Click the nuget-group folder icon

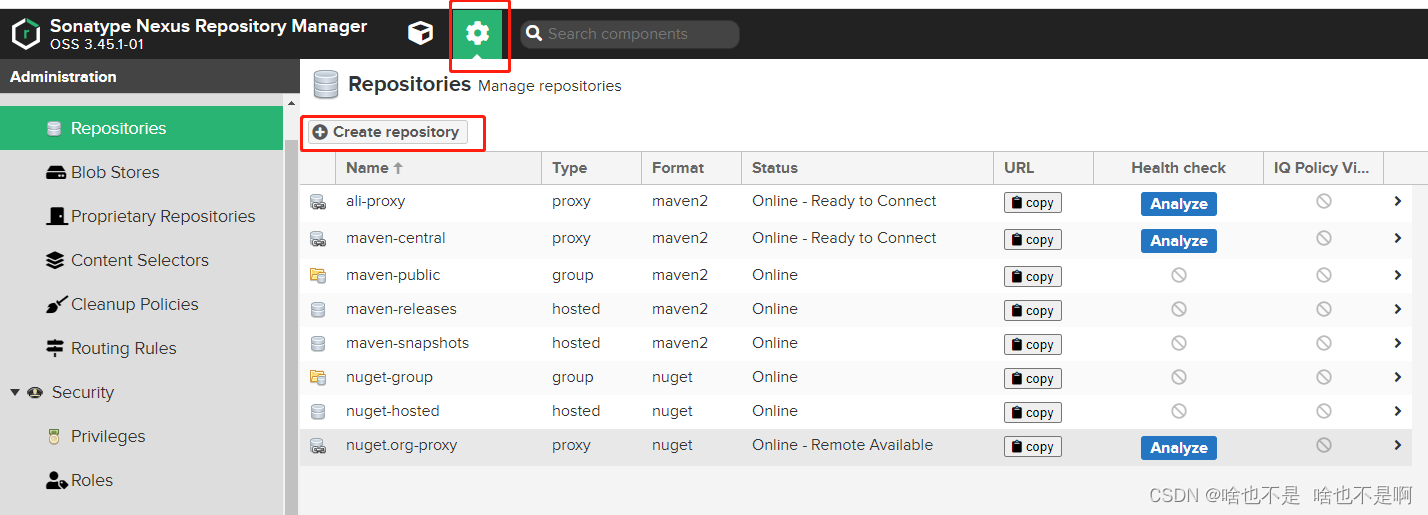point(318,377)
